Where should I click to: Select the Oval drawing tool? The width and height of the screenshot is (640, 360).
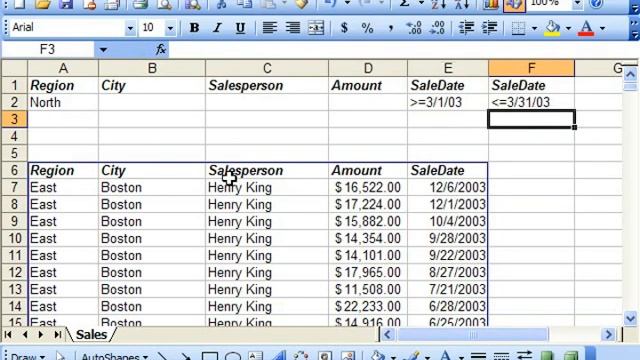(x=233, y=356)
